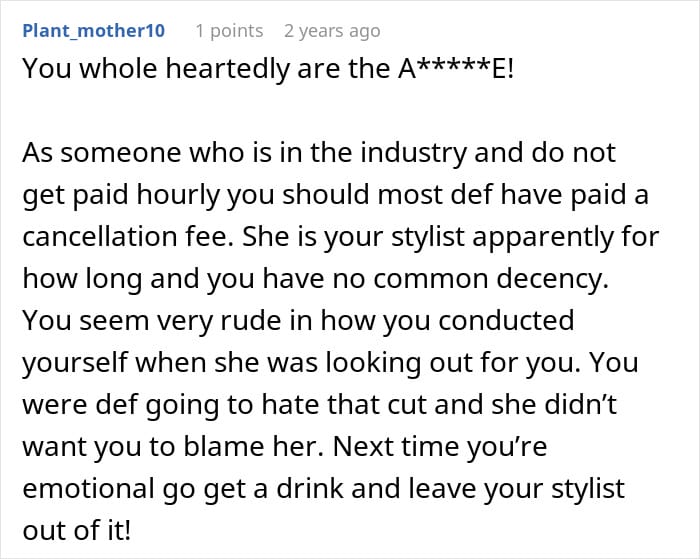Open the Plant_mother10 user profile link
700x559 pixels.
[94, 31]
